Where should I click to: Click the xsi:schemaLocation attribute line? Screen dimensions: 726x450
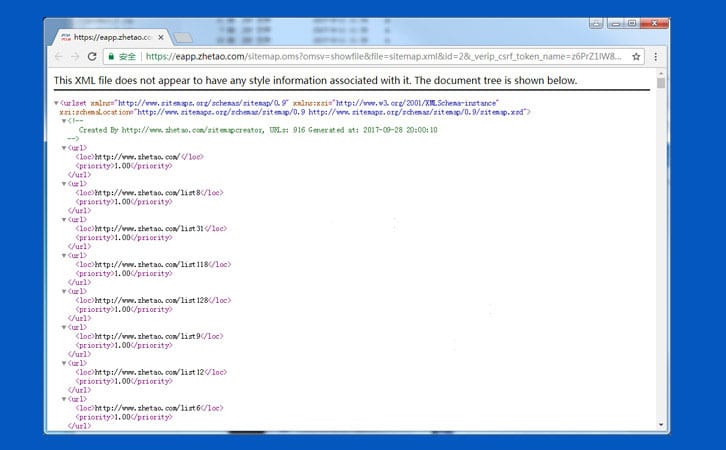[x=295, y=112]
